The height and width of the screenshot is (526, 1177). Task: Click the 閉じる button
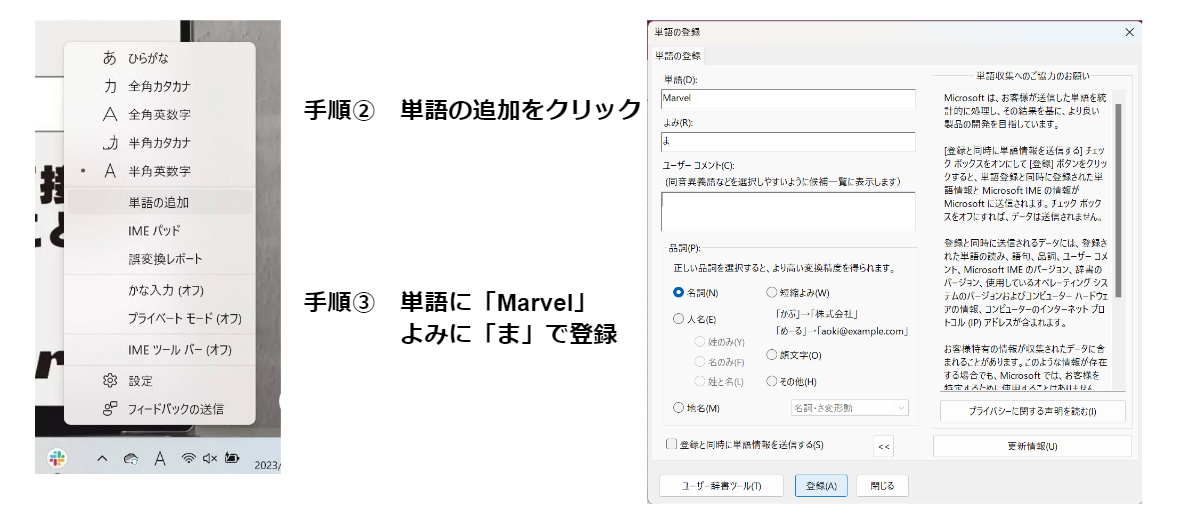pos(882,485)
